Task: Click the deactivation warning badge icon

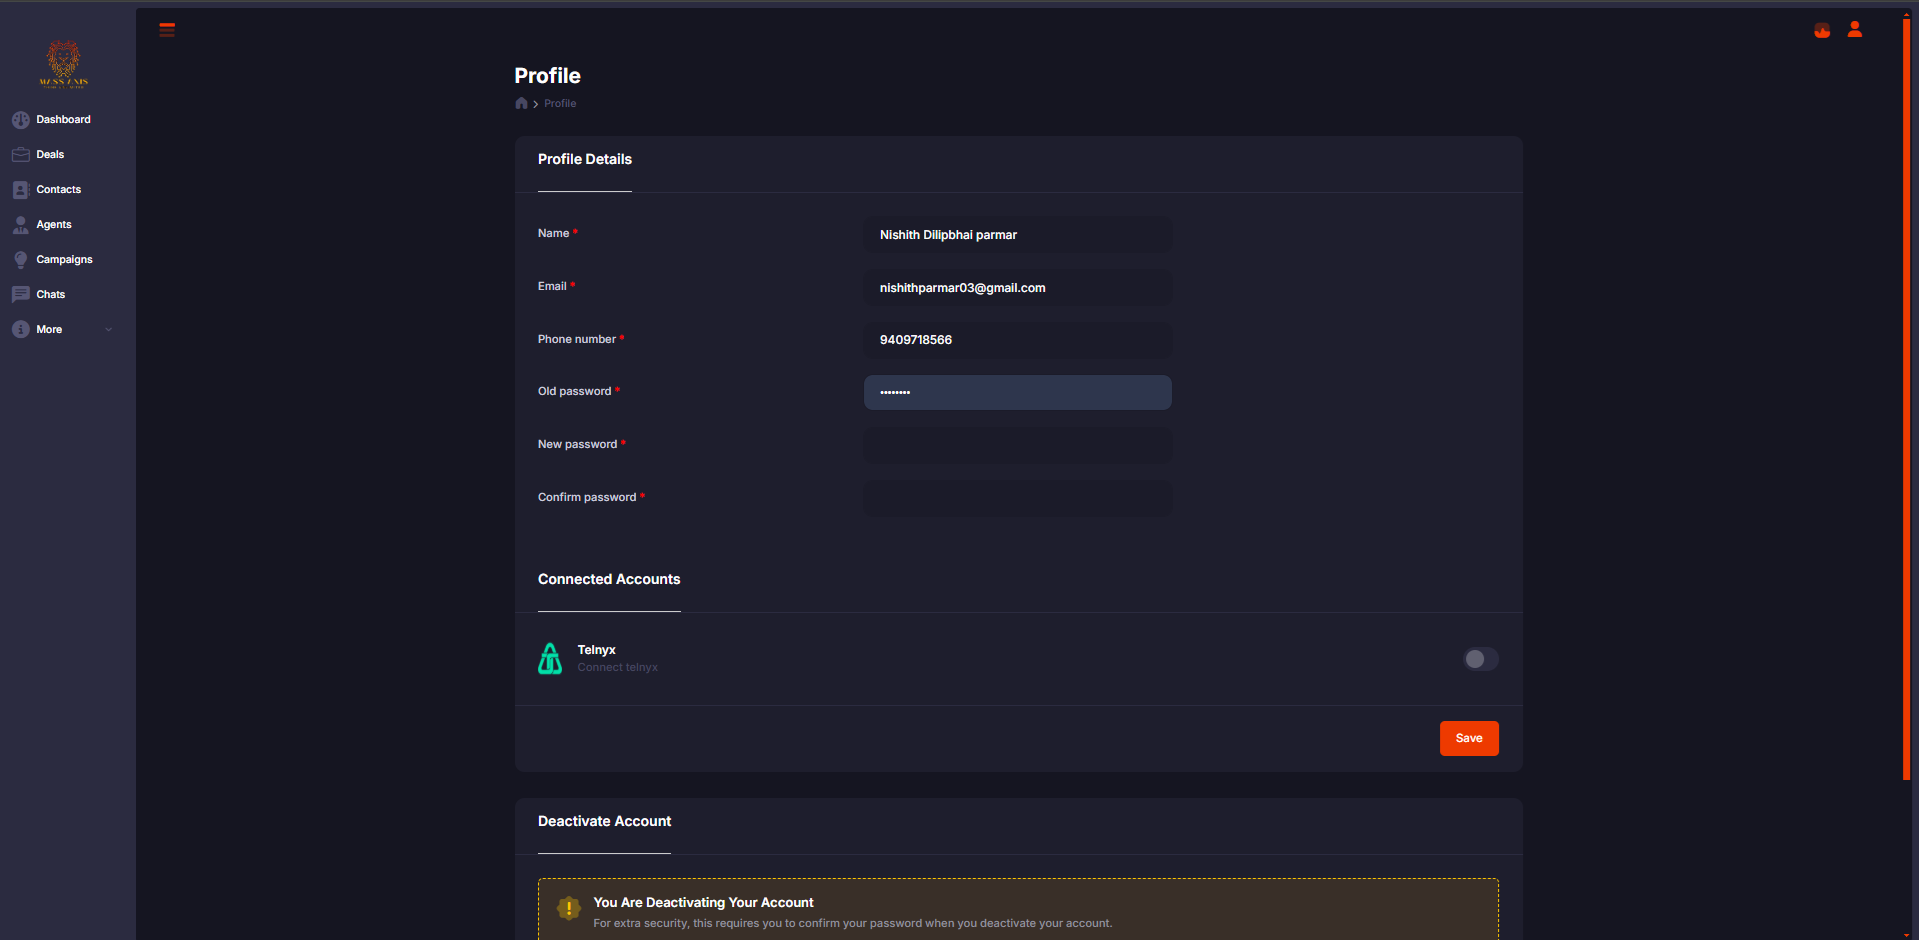Action: point(569,909)
